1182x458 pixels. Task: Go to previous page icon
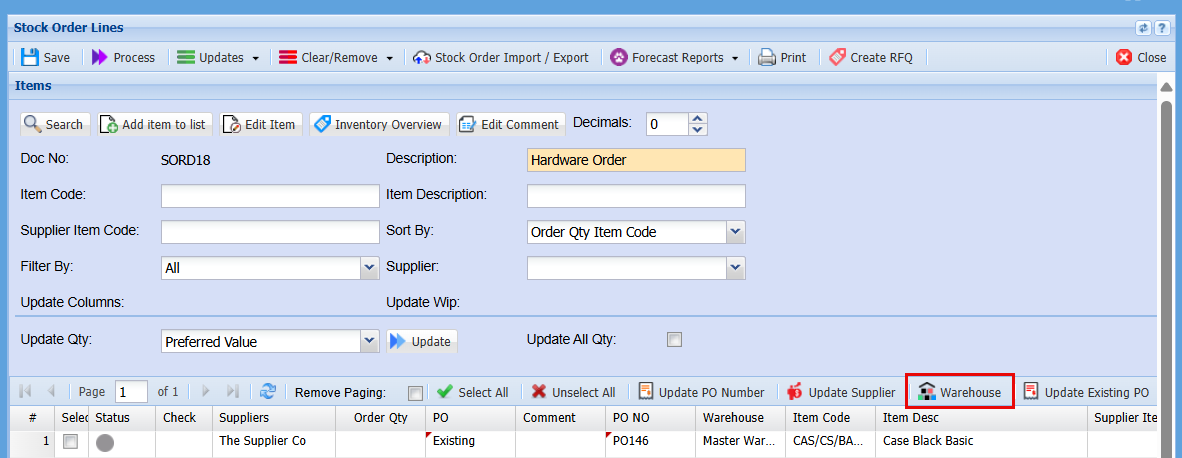pos(51,392)
